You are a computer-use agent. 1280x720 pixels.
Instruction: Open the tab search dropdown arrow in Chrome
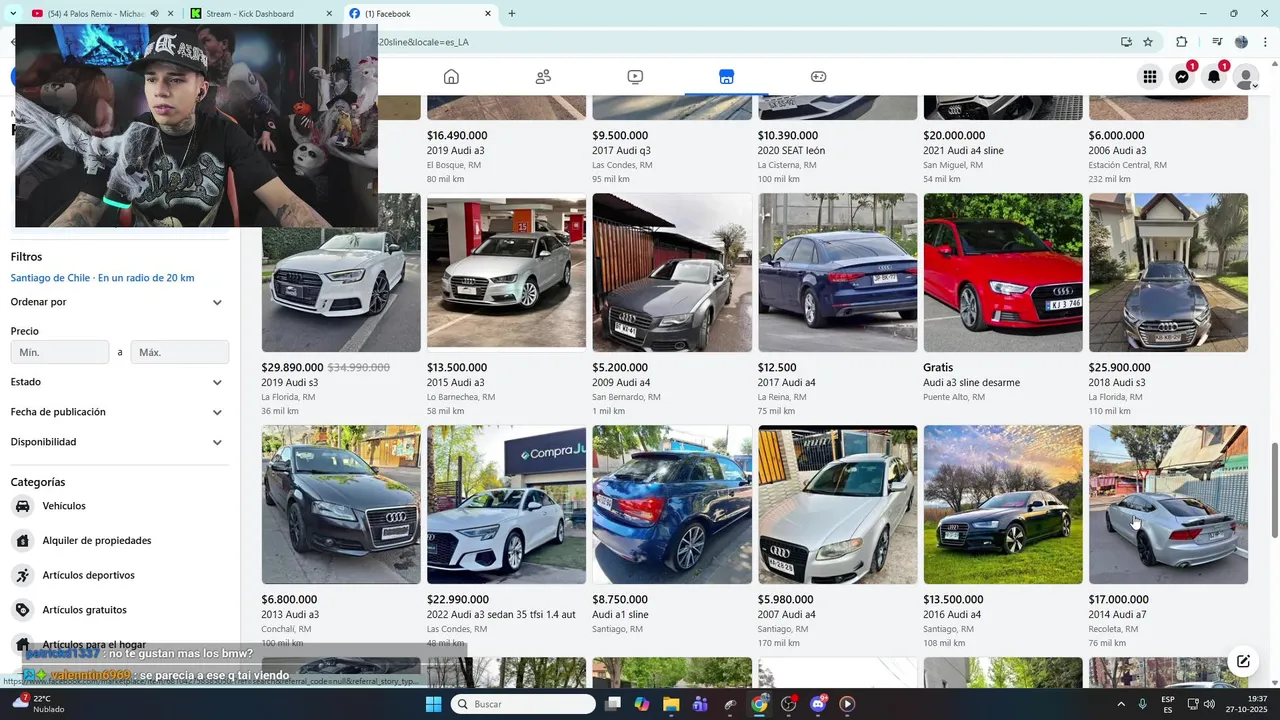pos(12,13)
